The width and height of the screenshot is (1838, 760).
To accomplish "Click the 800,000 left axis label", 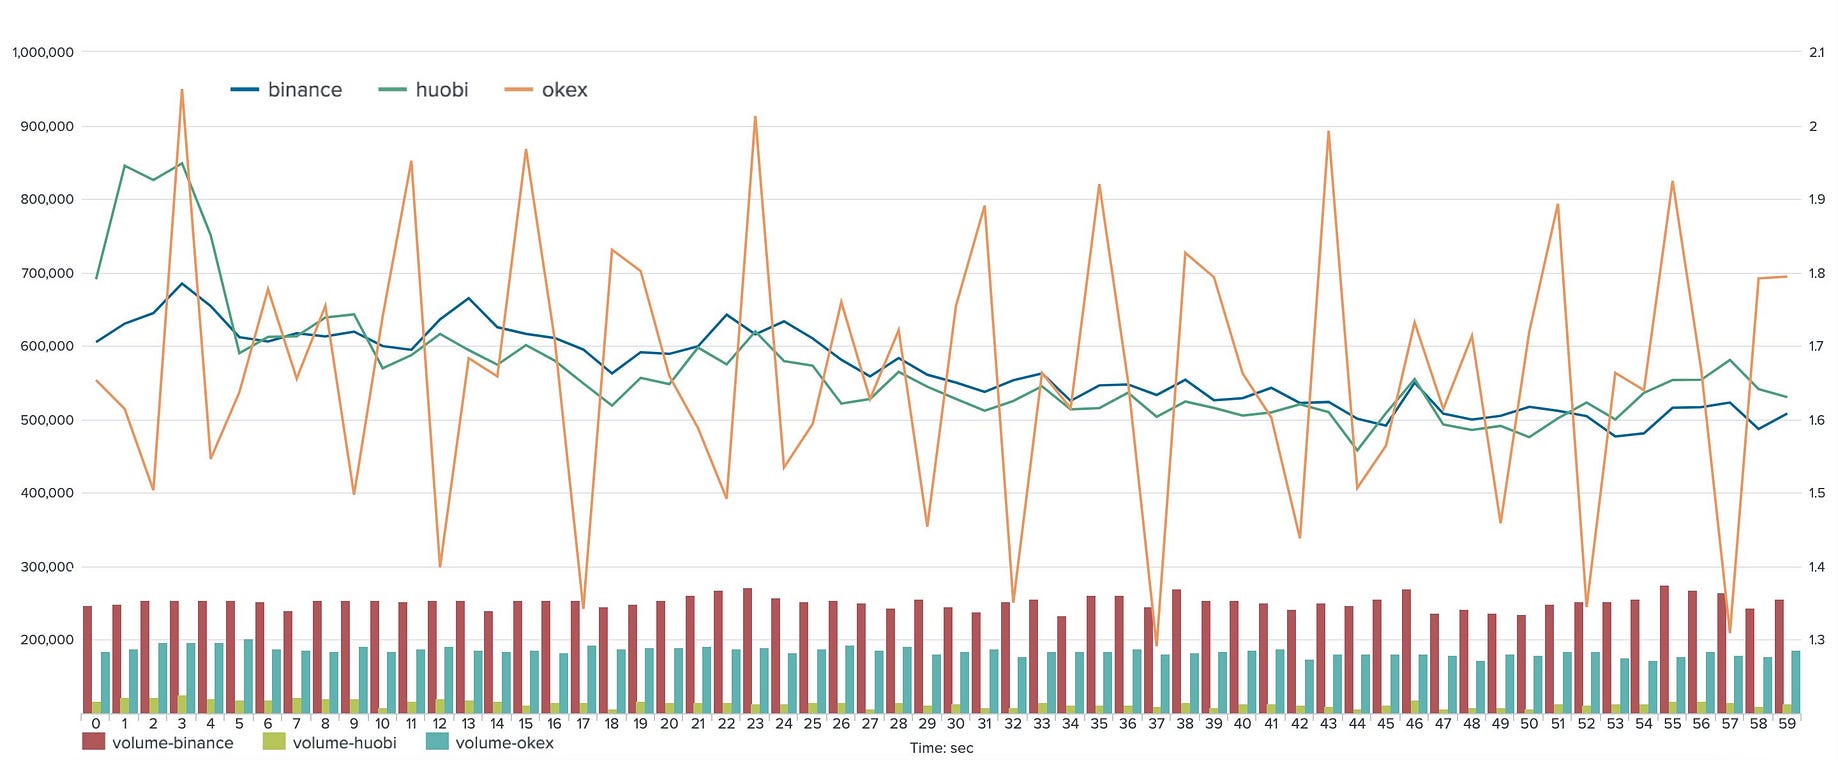I will pyautogui.click(x=47, y=199).
